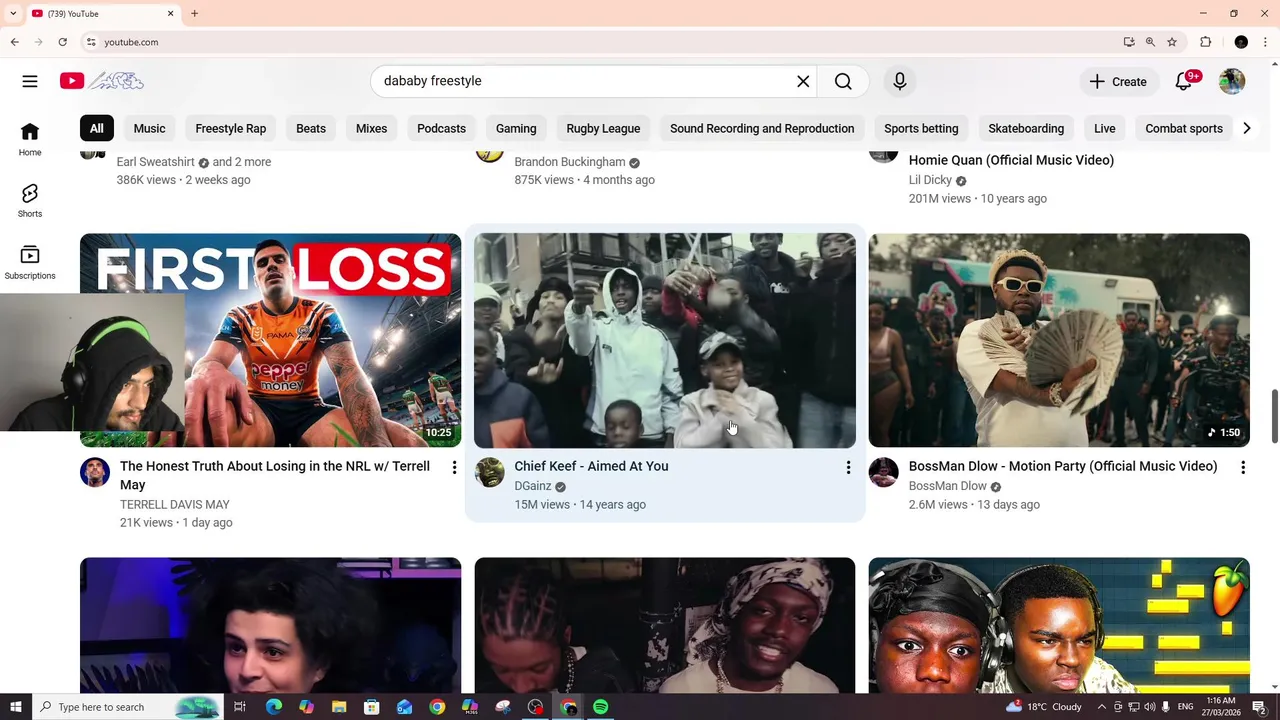
Task: Select the Freestyle Rap chip
Action: (x=231, y=128)
